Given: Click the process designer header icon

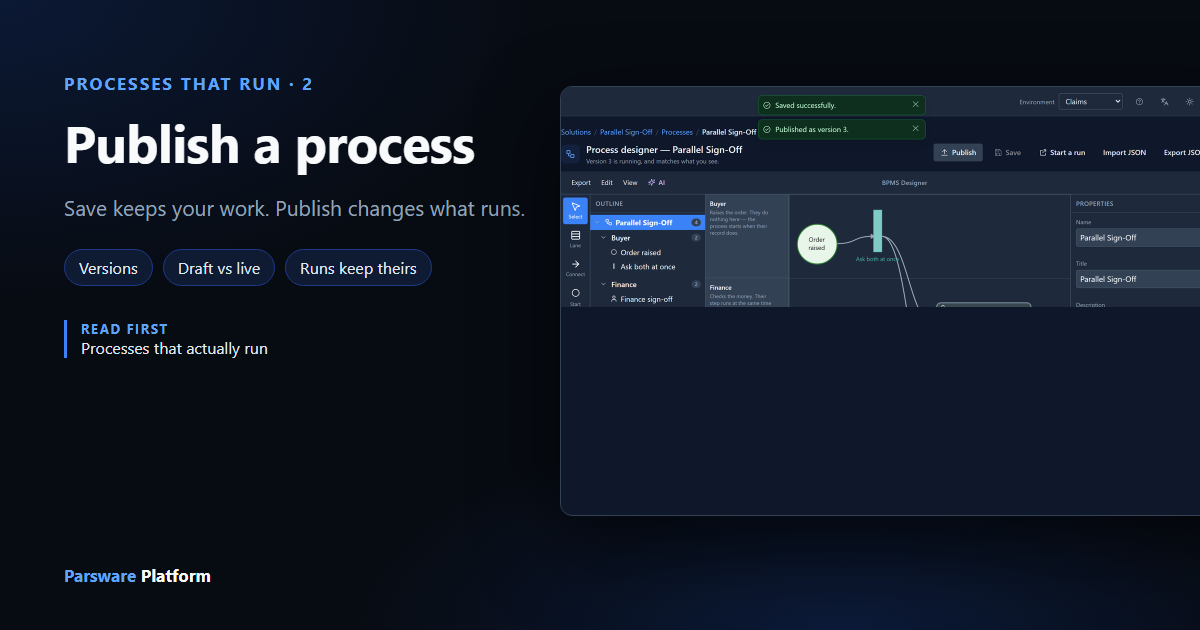Looking at the screenshot, I should click(571, 154).
